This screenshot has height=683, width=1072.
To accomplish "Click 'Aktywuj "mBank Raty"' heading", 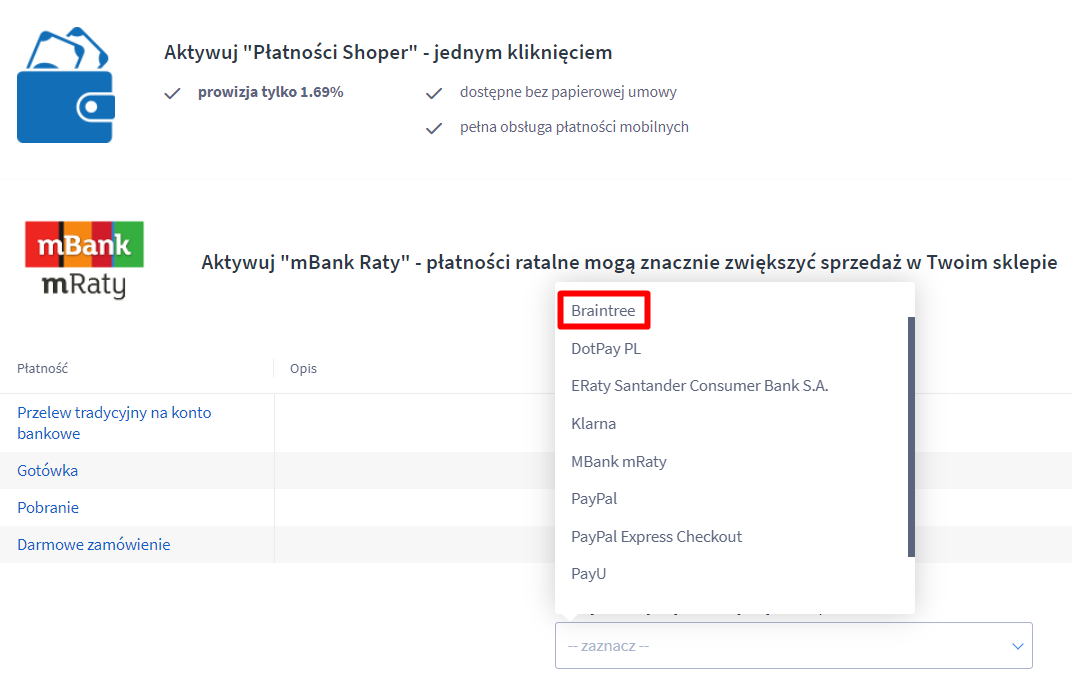I will point(629,262).
